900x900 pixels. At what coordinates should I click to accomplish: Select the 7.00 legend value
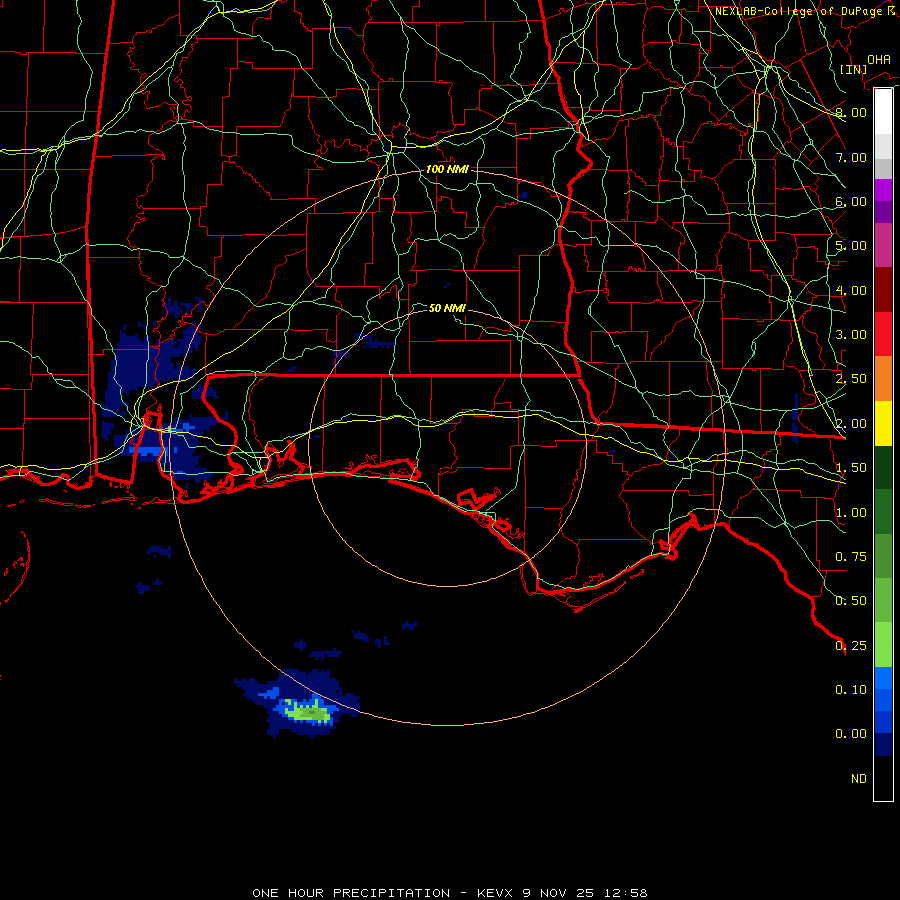[851, 157]
